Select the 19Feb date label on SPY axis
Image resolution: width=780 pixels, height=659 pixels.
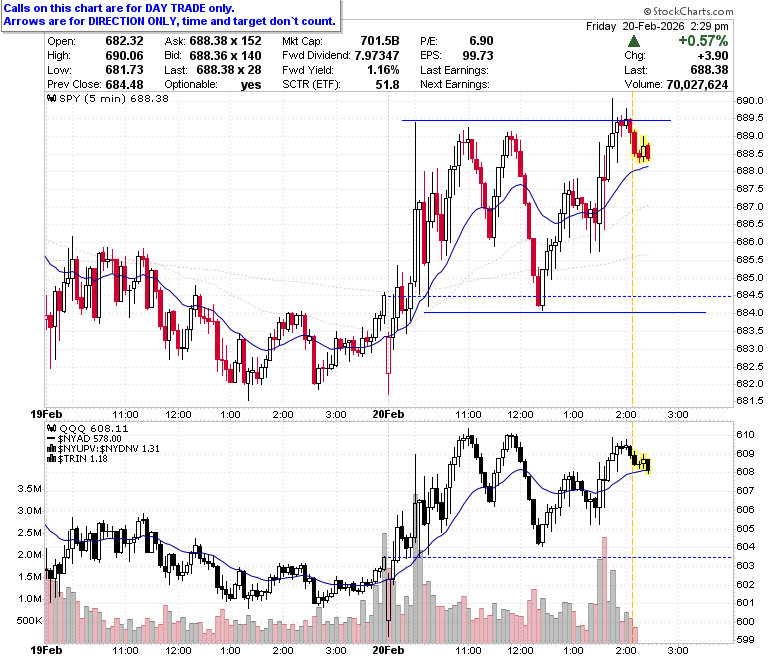click(46, 414)
